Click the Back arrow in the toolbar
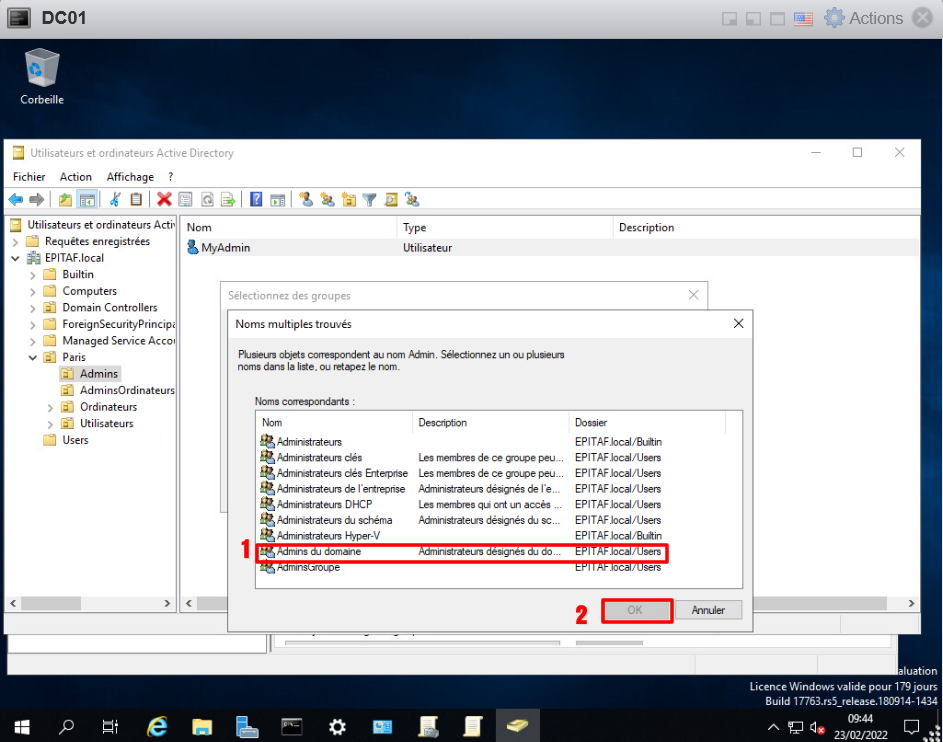Screen dimensions: 943x742 (x=16, y=200)
